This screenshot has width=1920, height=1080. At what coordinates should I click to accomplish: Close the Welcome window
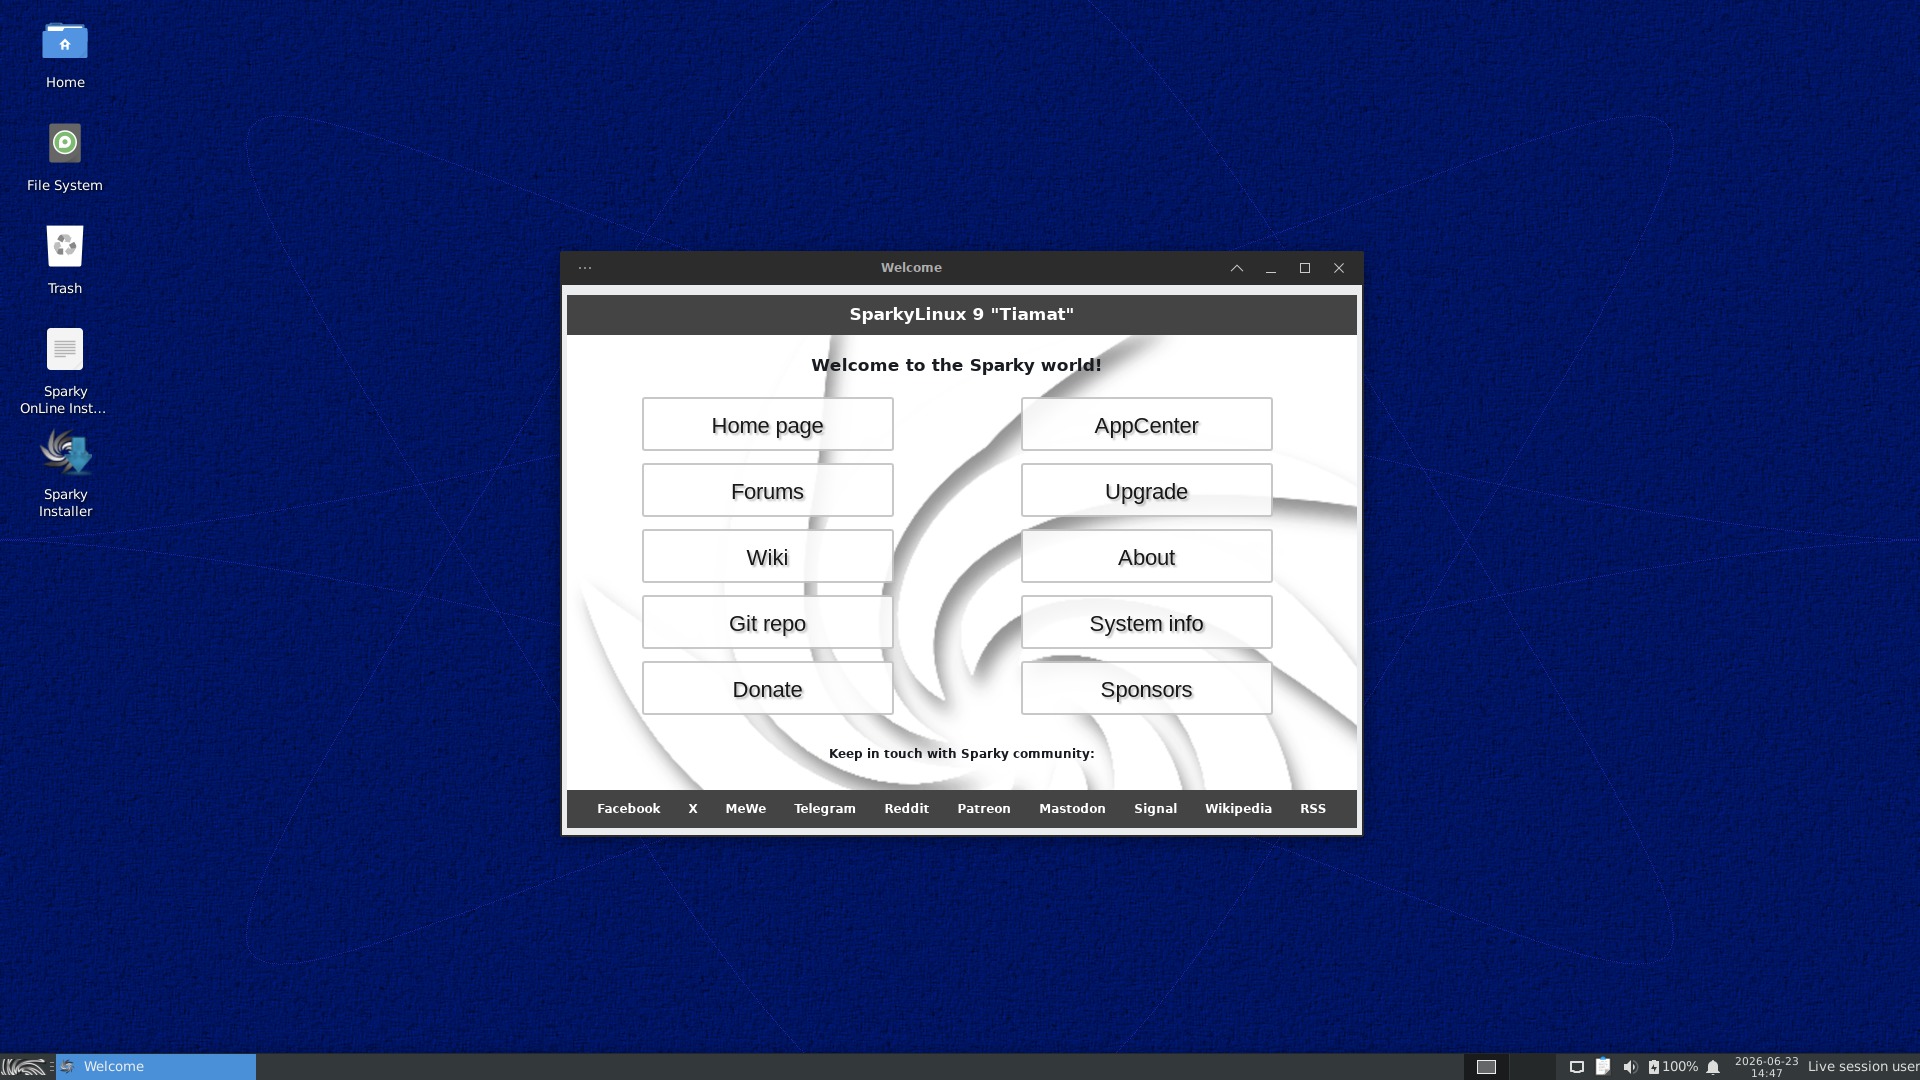[x=1339, y=268]
